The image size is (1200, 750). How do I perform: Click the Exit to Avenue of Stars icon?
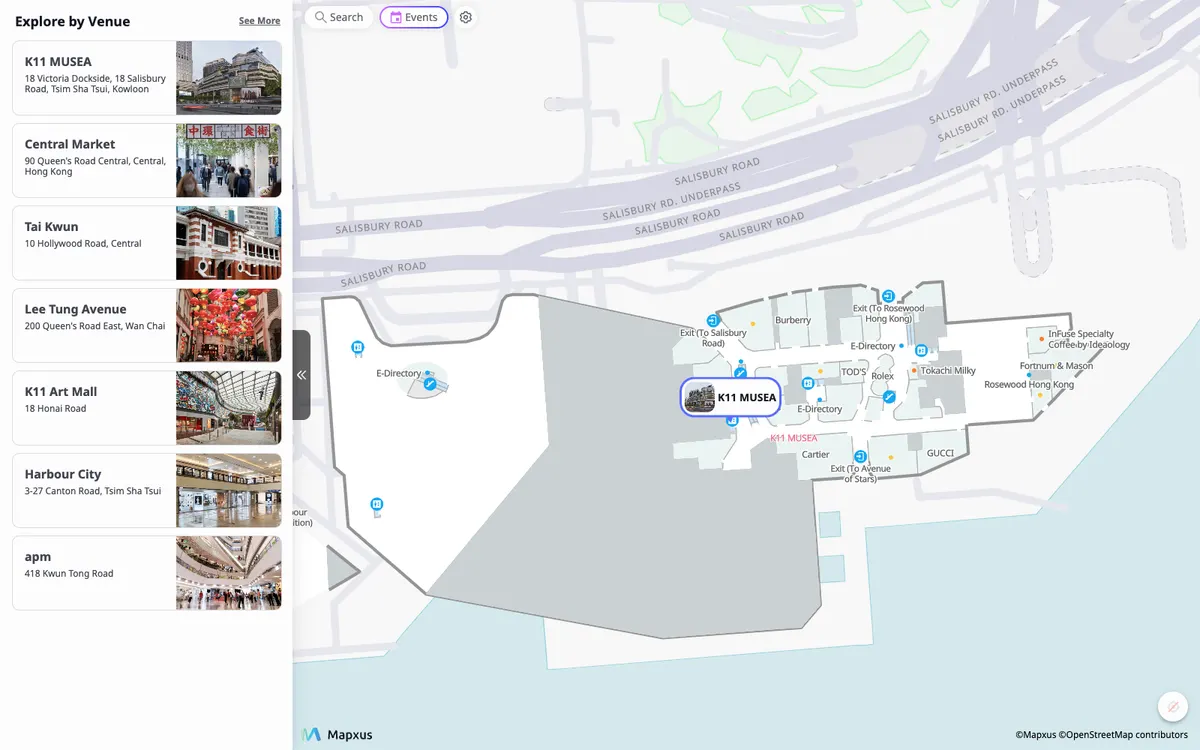[x=860, y=457]
